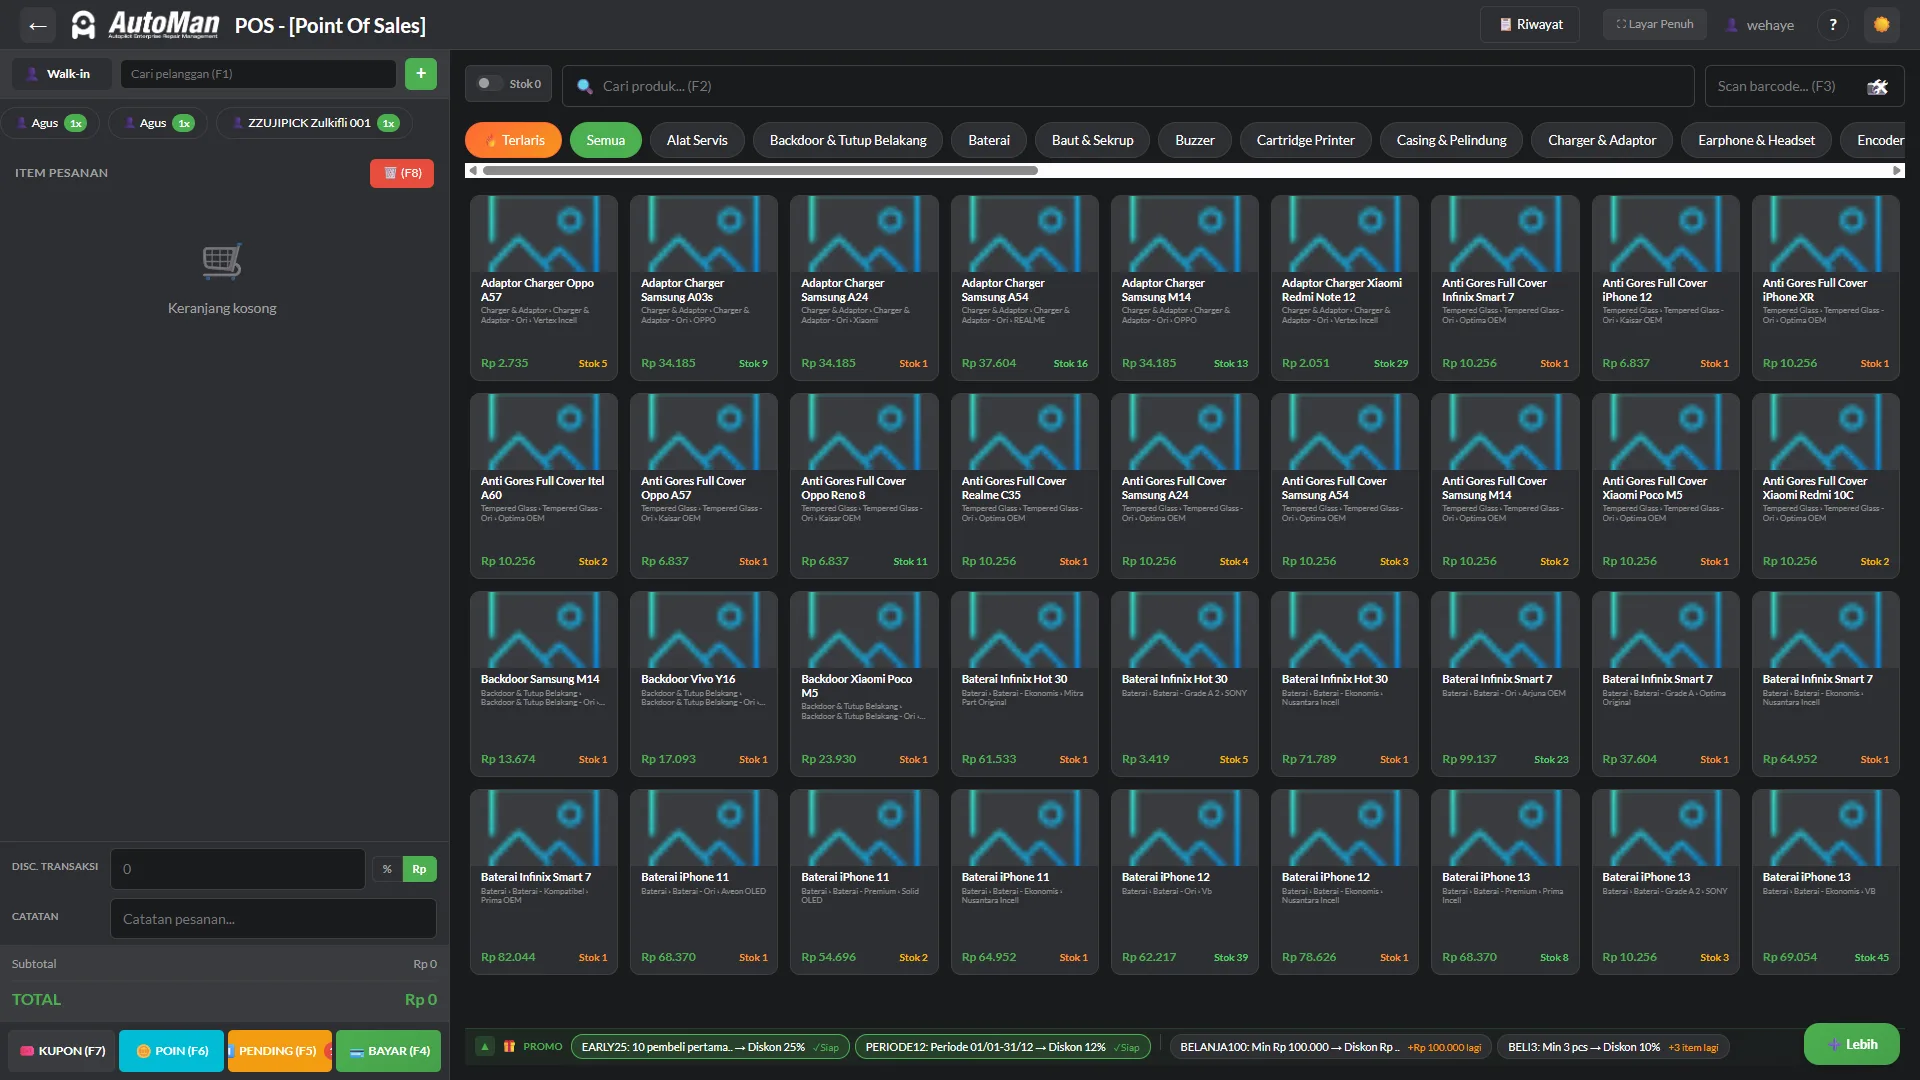The height and width of the screenshot is (1080, 1920).
Task: Show the Baut & Sekrup category
Action: 1092,140
